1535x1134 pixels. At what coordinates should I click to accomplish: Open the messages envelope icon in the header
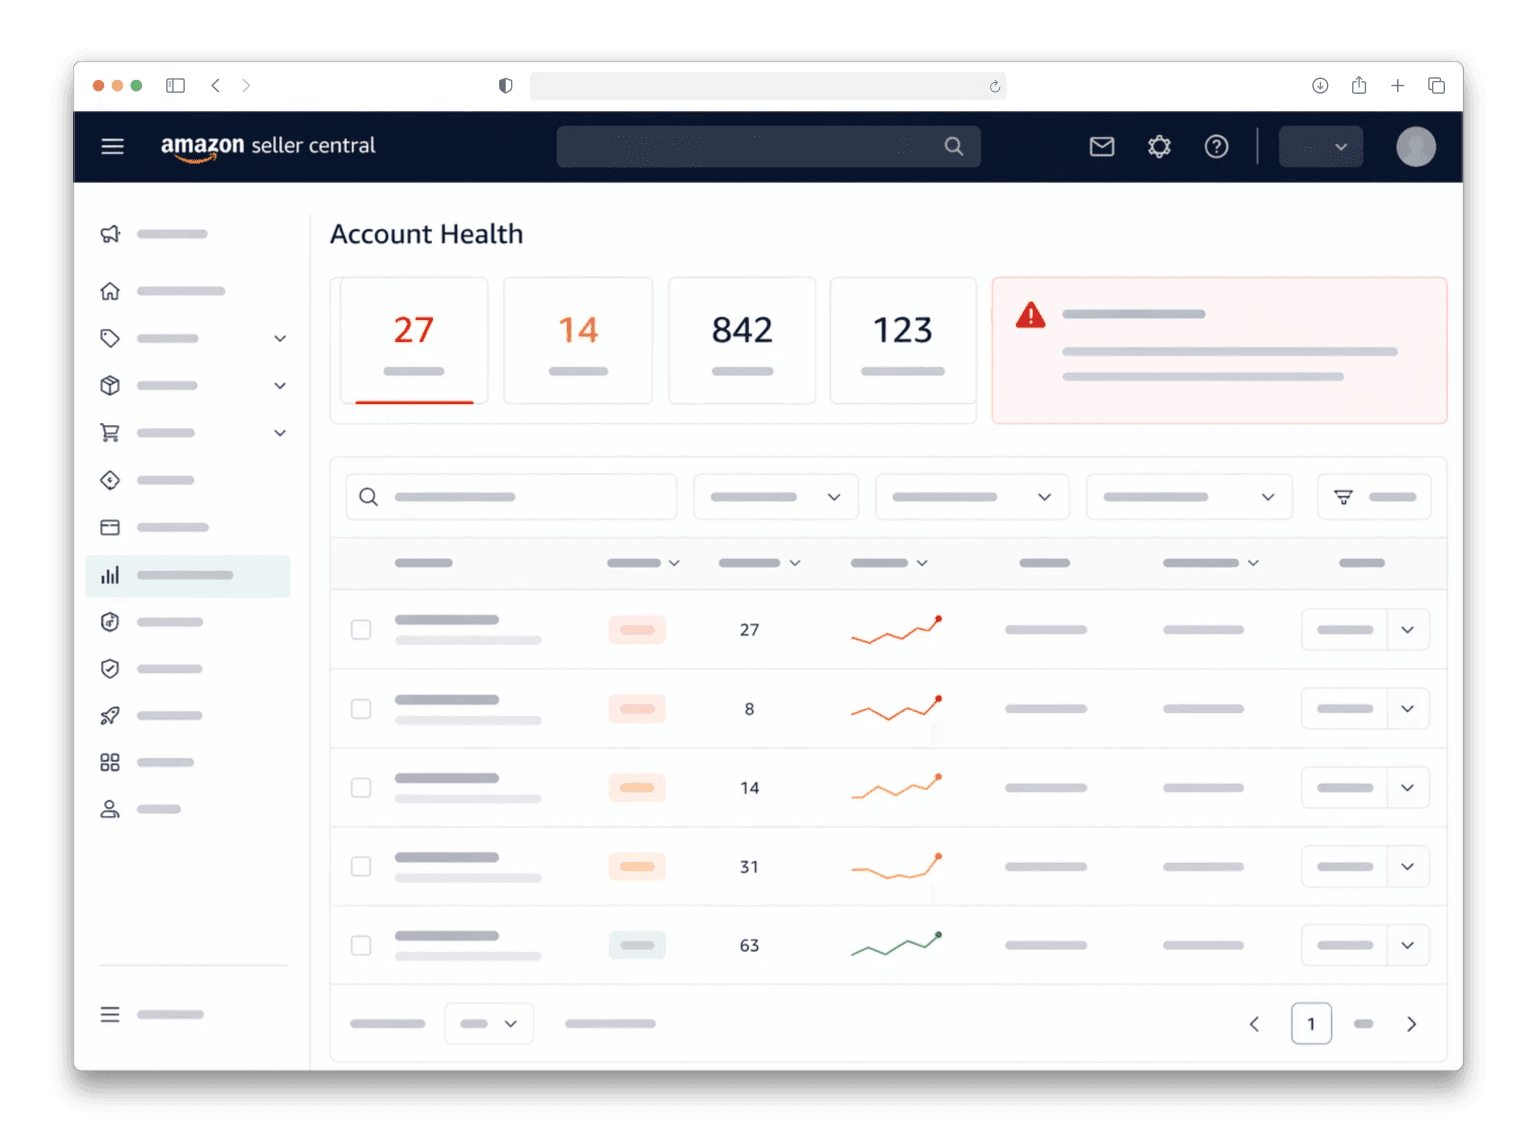[x=1101, y=146]
